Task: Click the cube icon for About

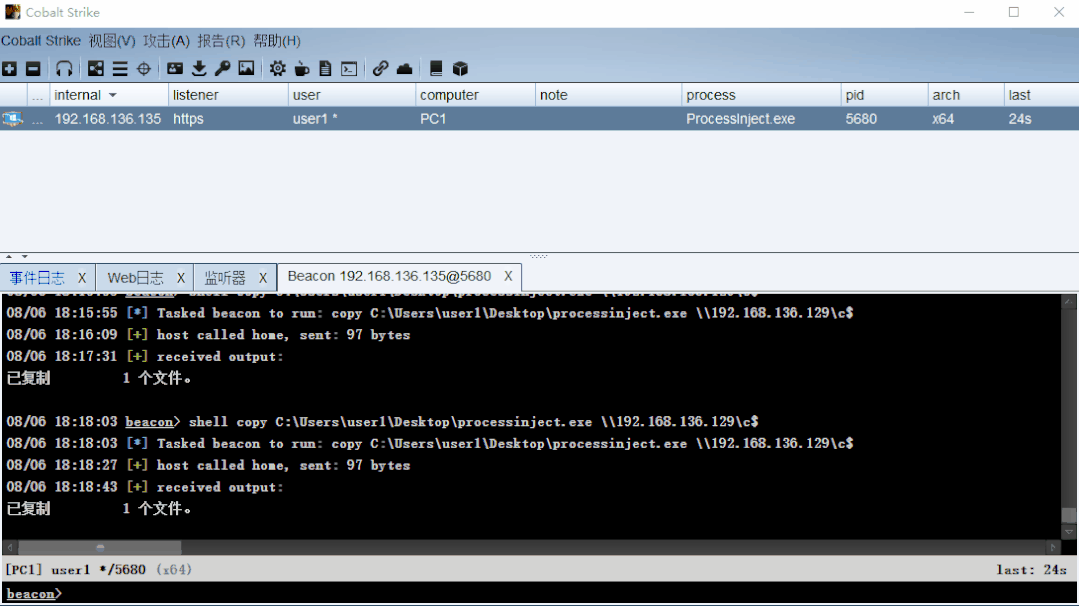Action: coord(460,69)
